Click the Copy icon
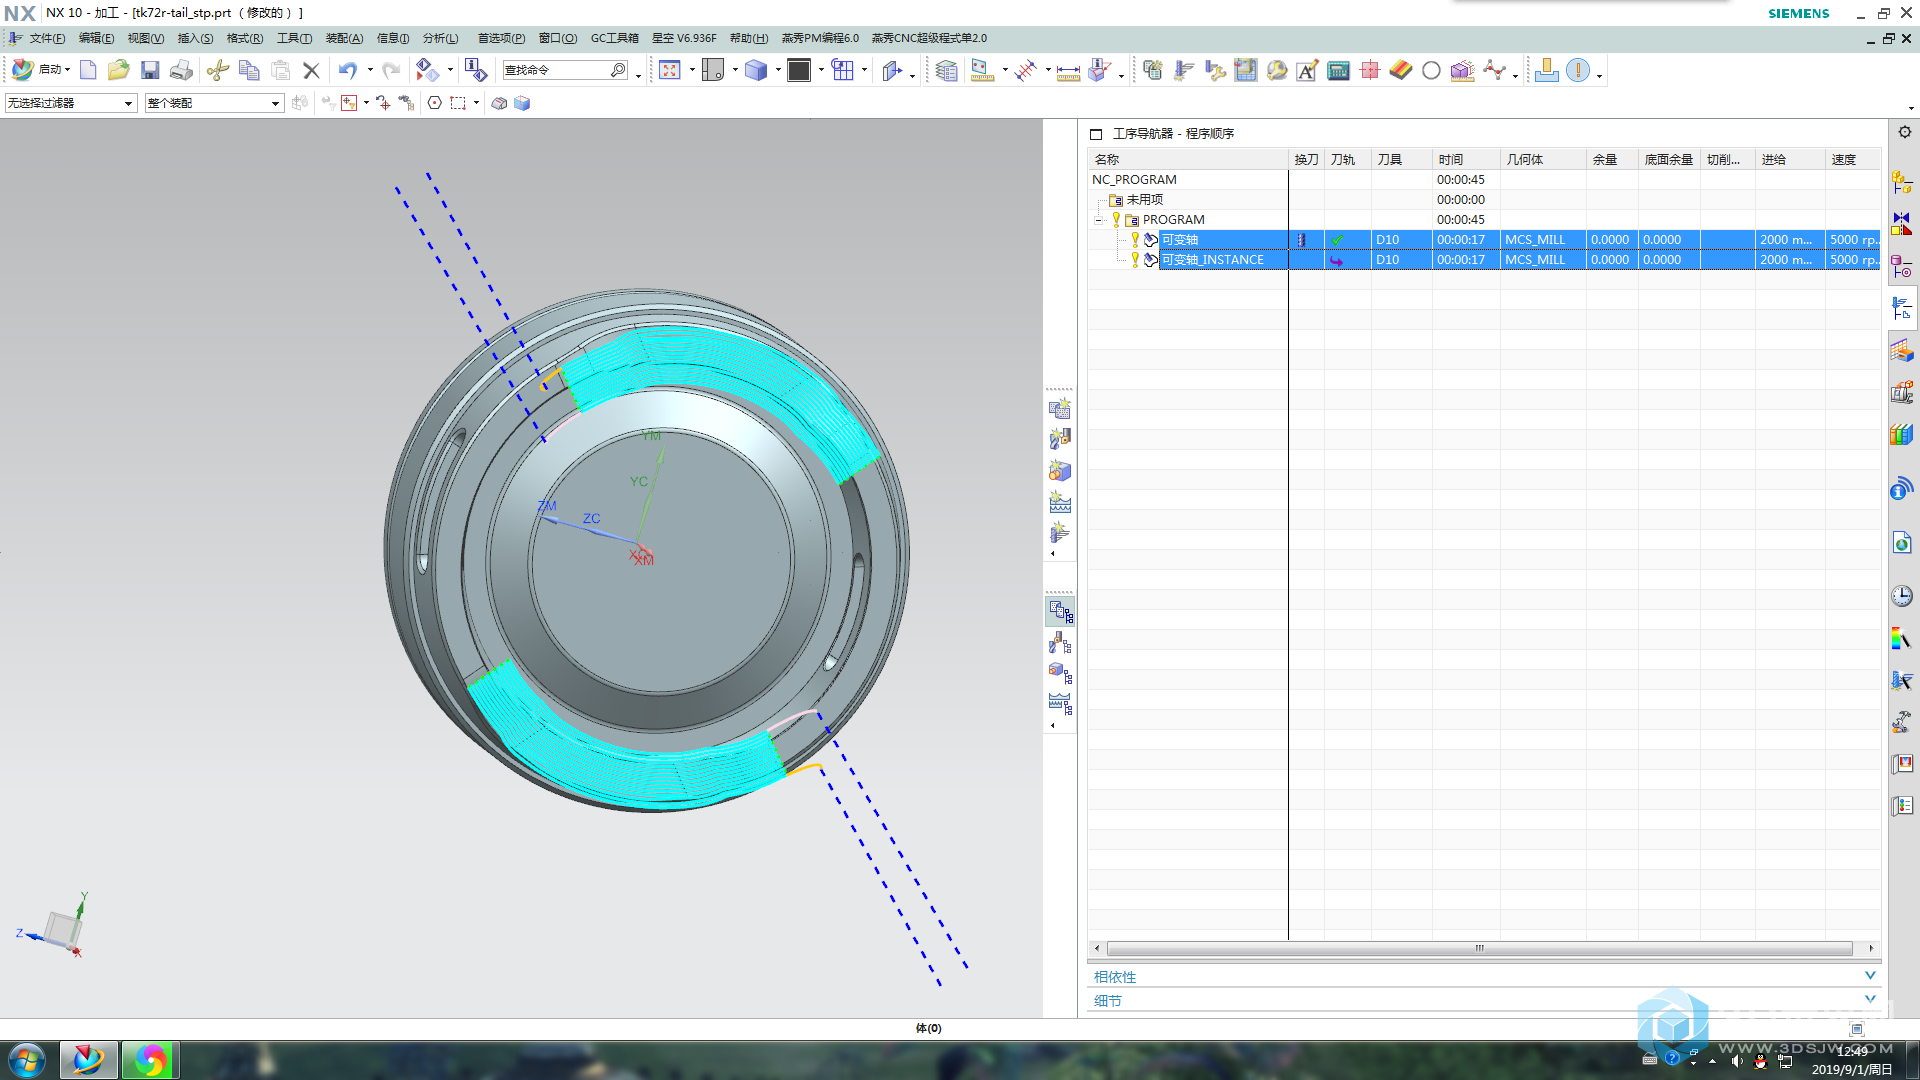The width and height of the screenshot is (1920, 1080). pos(249,70)
